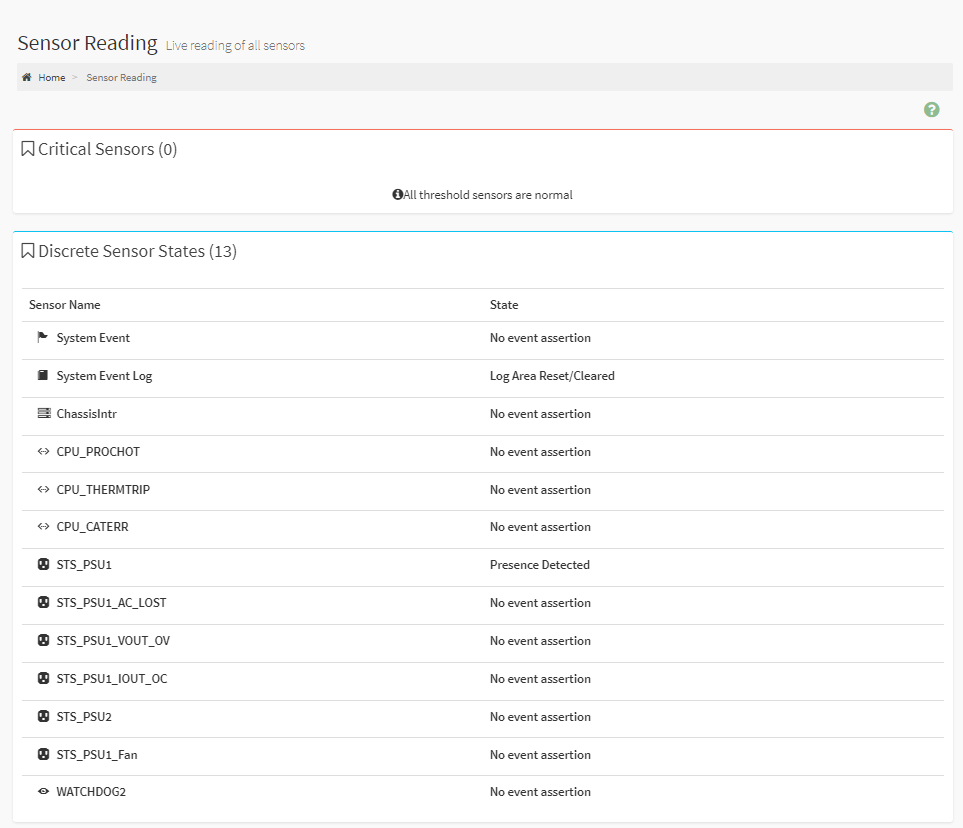Screen dimensions: 963x828
Task: Click the bookmark icon beside Discrete Sensor States
Action: coord(28,251)
